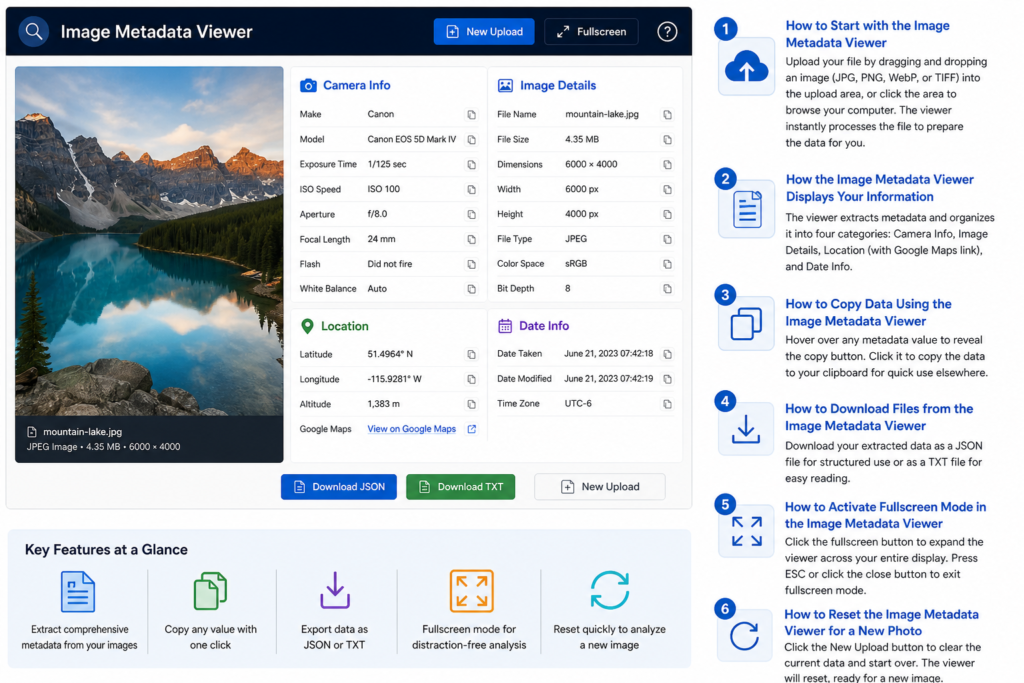Click the 1/125 sec exposure value

click(x=387, y=164)
